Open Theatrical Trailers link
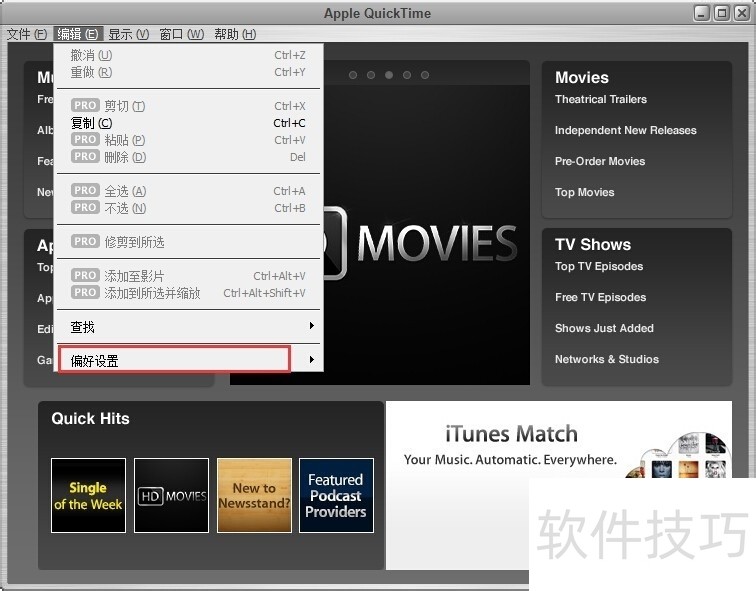The height and width of the screenshot is (591, 756). point(601,99)
